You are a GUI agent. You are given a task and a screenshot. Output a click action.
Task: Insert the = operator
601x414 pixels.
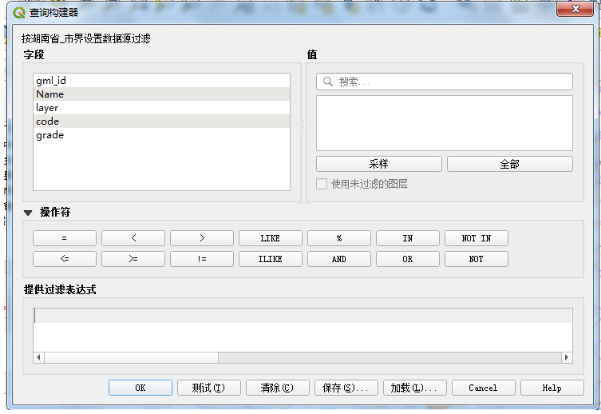click(64, 238)
